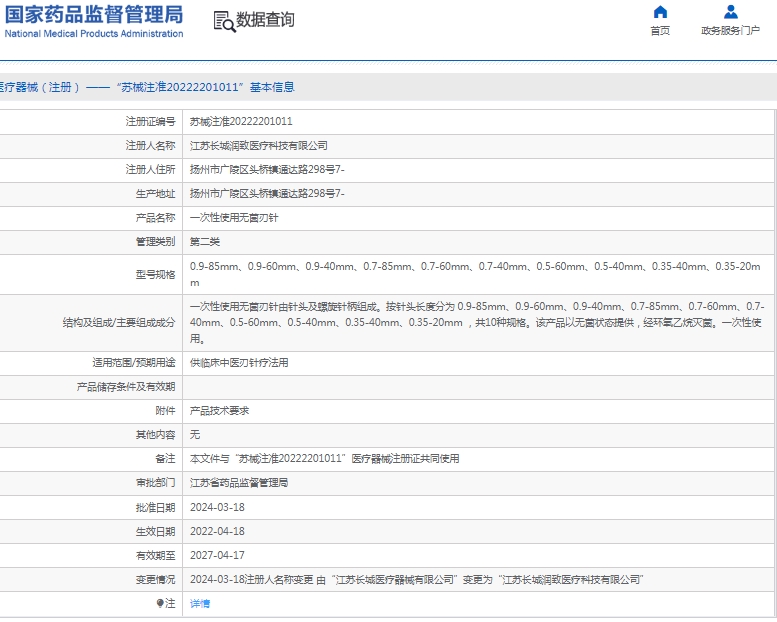Open the 详情 link
Image resolution: width=777 pixels, height=622 pixels.
(x=200, y=604)
